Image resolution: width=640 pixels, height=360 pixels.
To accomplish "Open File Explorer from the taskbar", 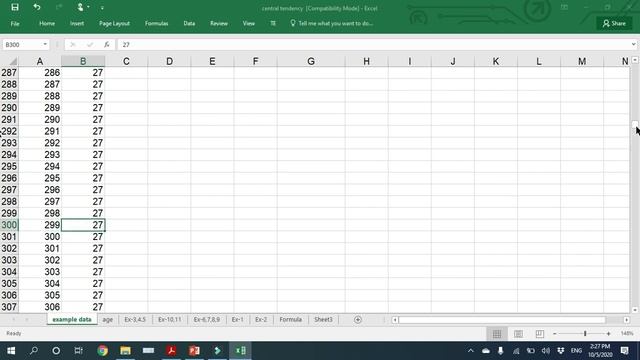I will 125,351.
